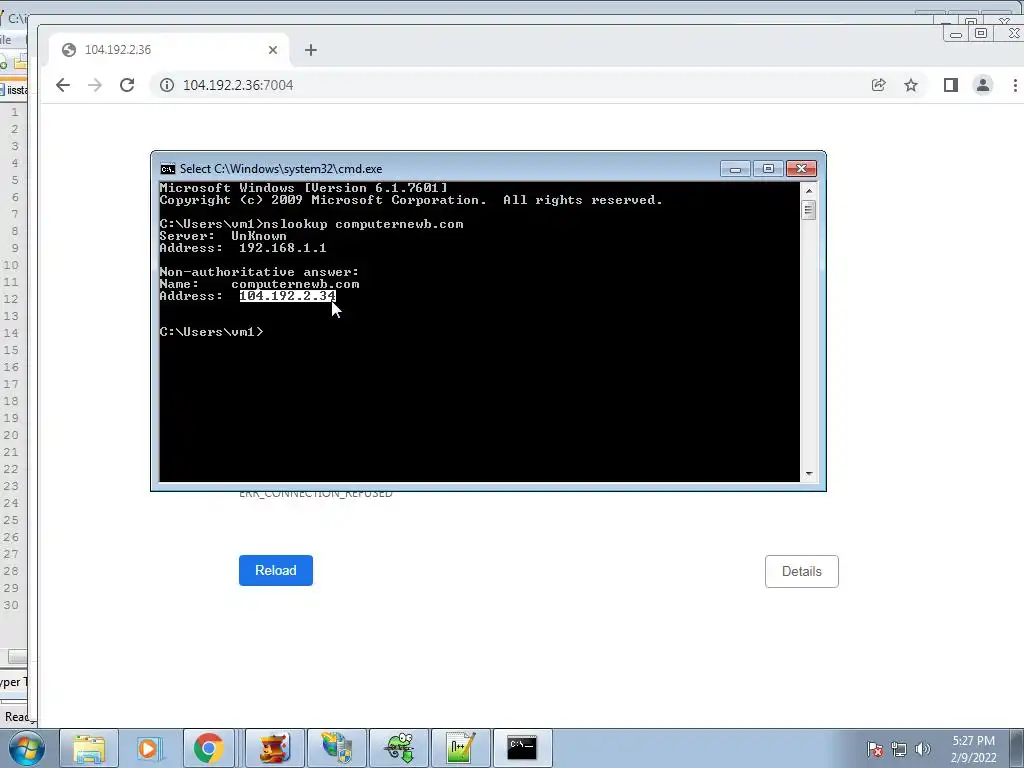This screenshot has height=768, width=1024.
Task: Click taskbar clock 5:27 PM
Action: (x=973, y=749)
